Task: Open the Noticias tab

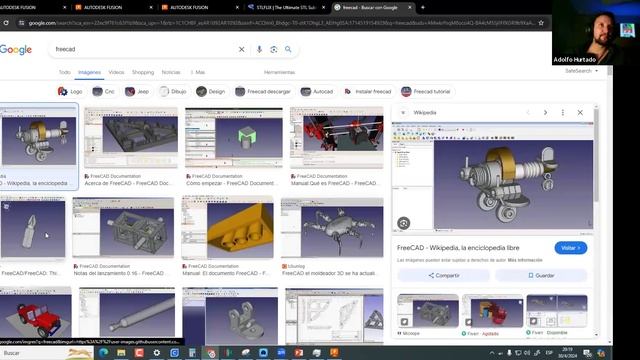Action: click(171, 72)
